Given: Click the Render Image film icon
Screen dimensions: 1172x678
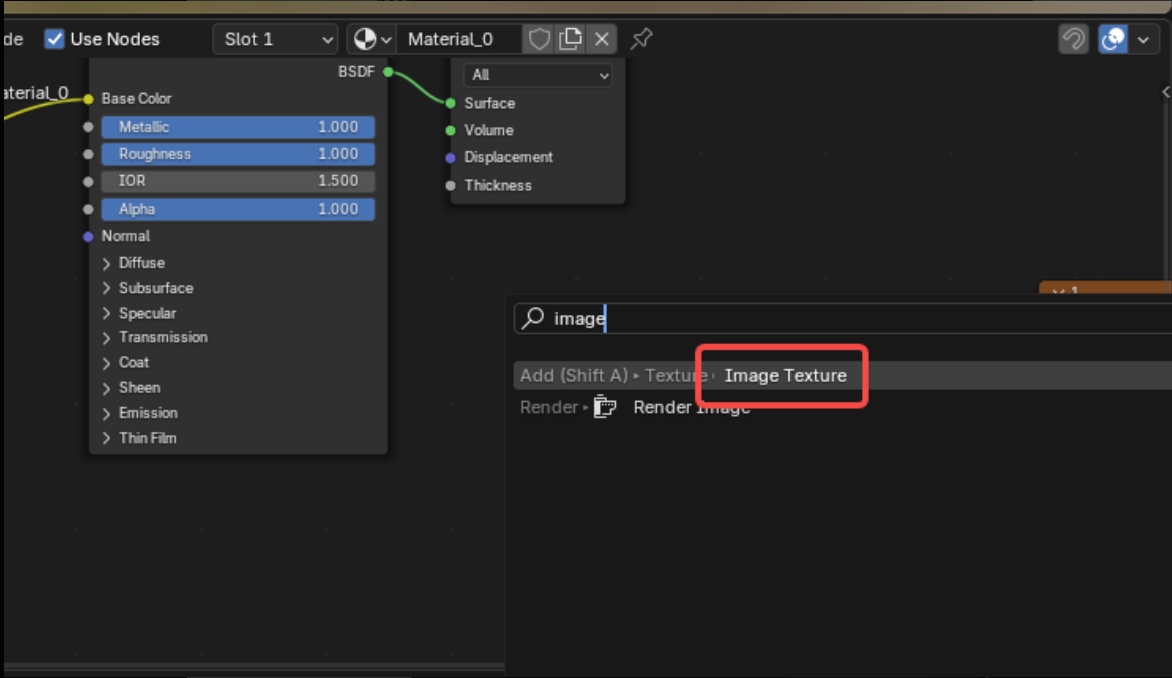Looking at the screenshot, I should click(604, 407).
